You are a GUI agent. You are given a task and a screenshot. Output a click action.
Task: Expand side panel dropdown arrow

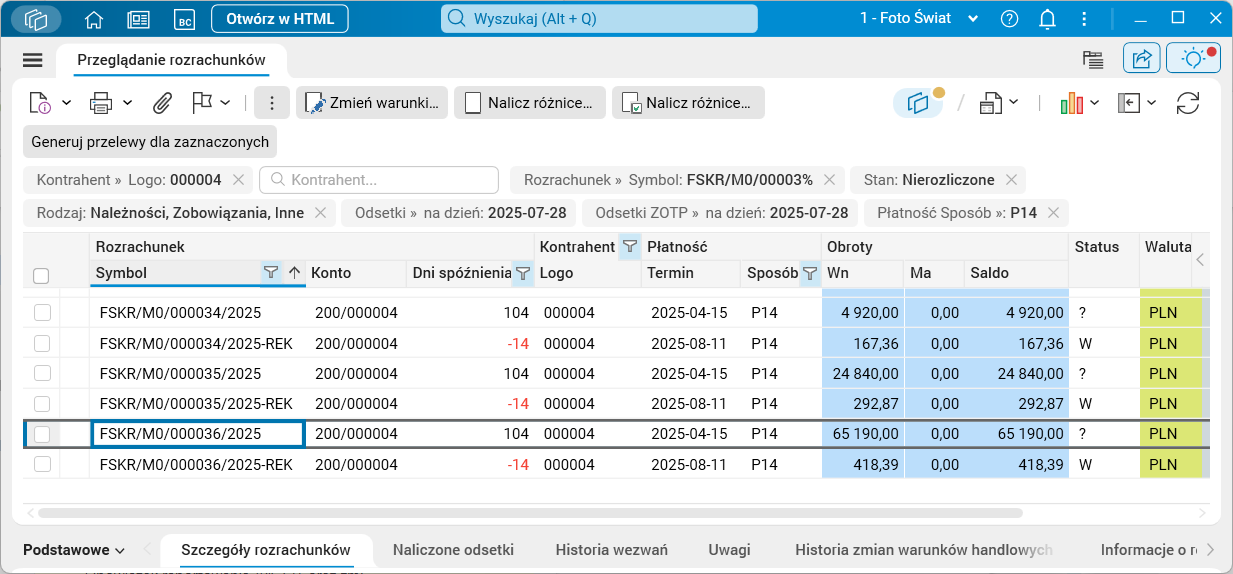[x=1152, y=102]
